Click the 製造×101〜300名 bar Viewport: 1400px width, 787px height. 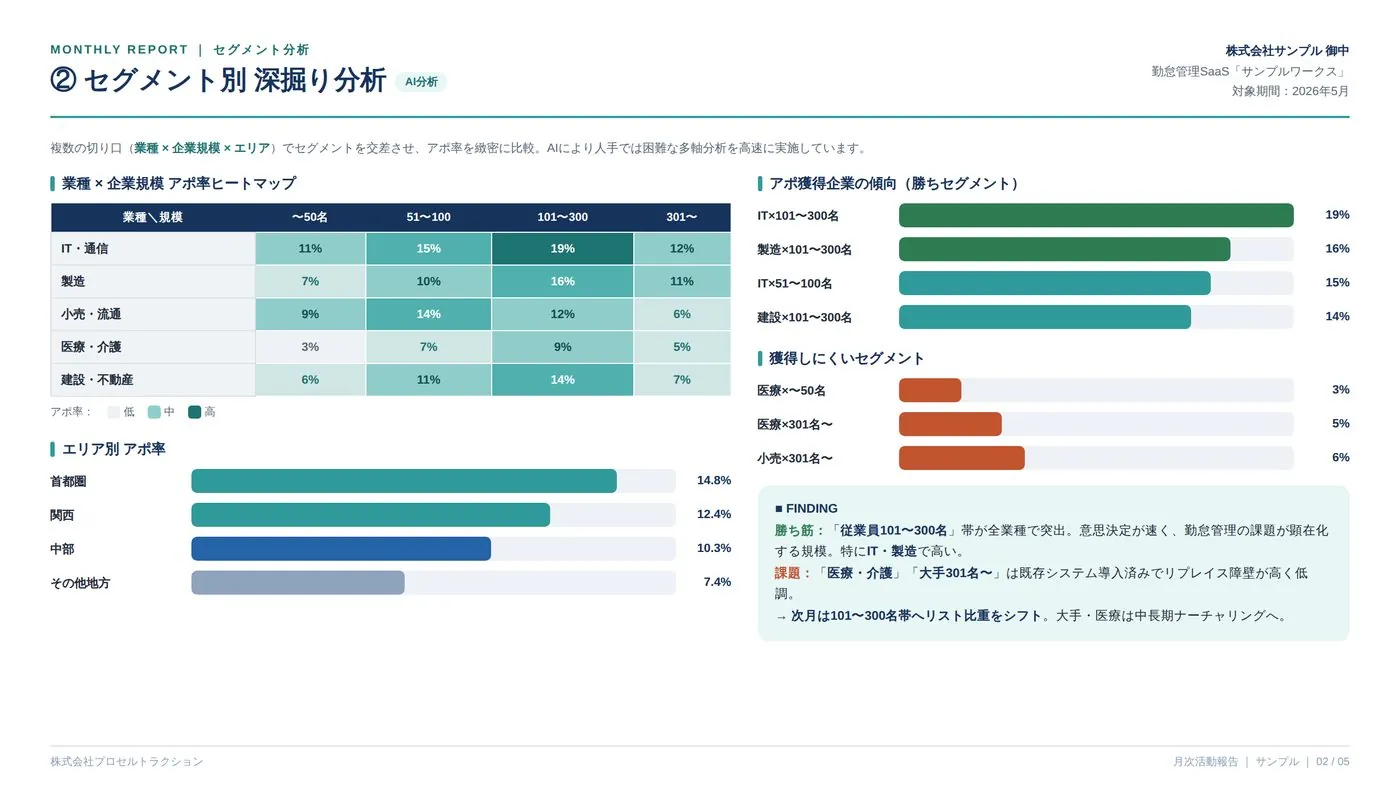point(1065,250)
